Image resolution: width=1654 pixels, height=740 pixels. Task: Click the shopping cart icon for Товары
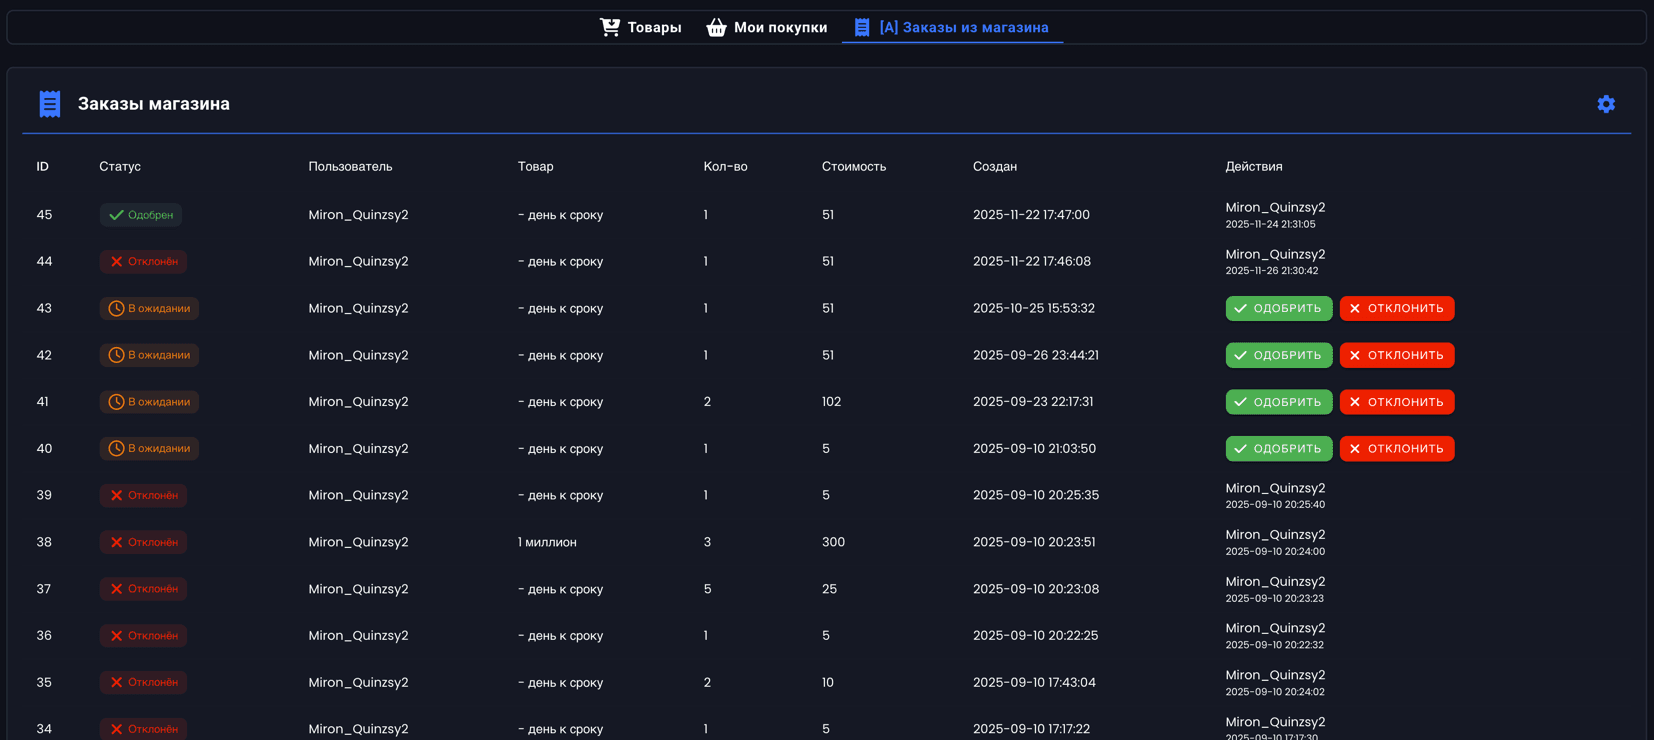pos(609,27)
